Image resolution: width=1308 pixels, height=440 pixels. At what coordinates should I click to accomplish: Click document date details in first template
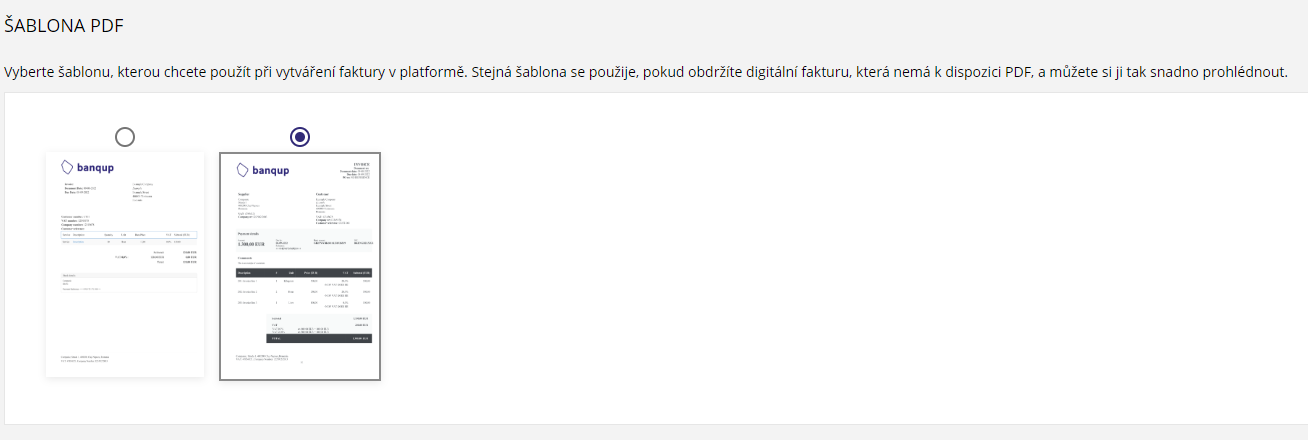click(x=82, y=190)
